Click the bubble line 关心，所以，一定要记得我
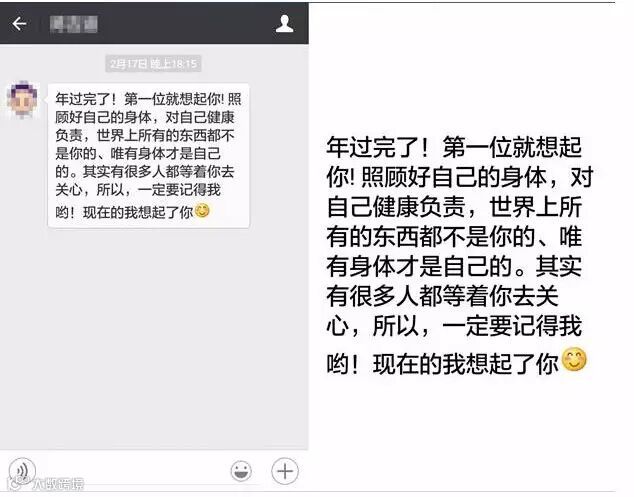This screenshot has height=497, width=634. [138, 190]
